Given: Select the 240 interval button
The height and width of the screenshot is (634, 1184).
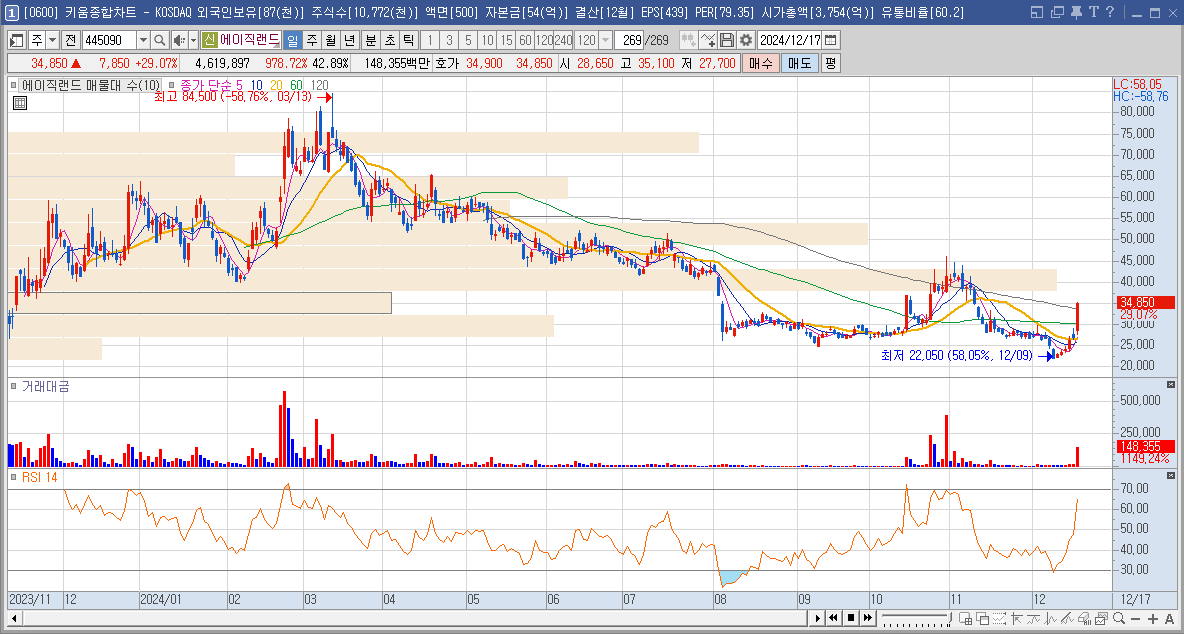Looking at the screenshot, I should click(563, 40).
